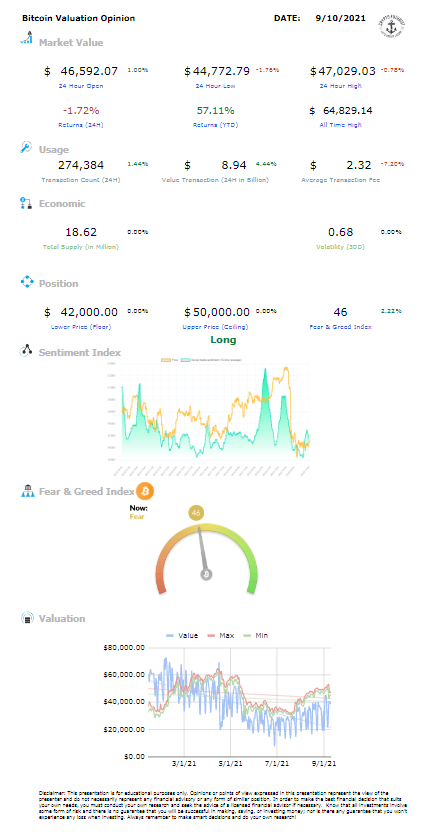This screenshot has width=438, height=837.
Task: Click the gray Bitcoin gauge needle hub
Action: click(x=207, y=574)
